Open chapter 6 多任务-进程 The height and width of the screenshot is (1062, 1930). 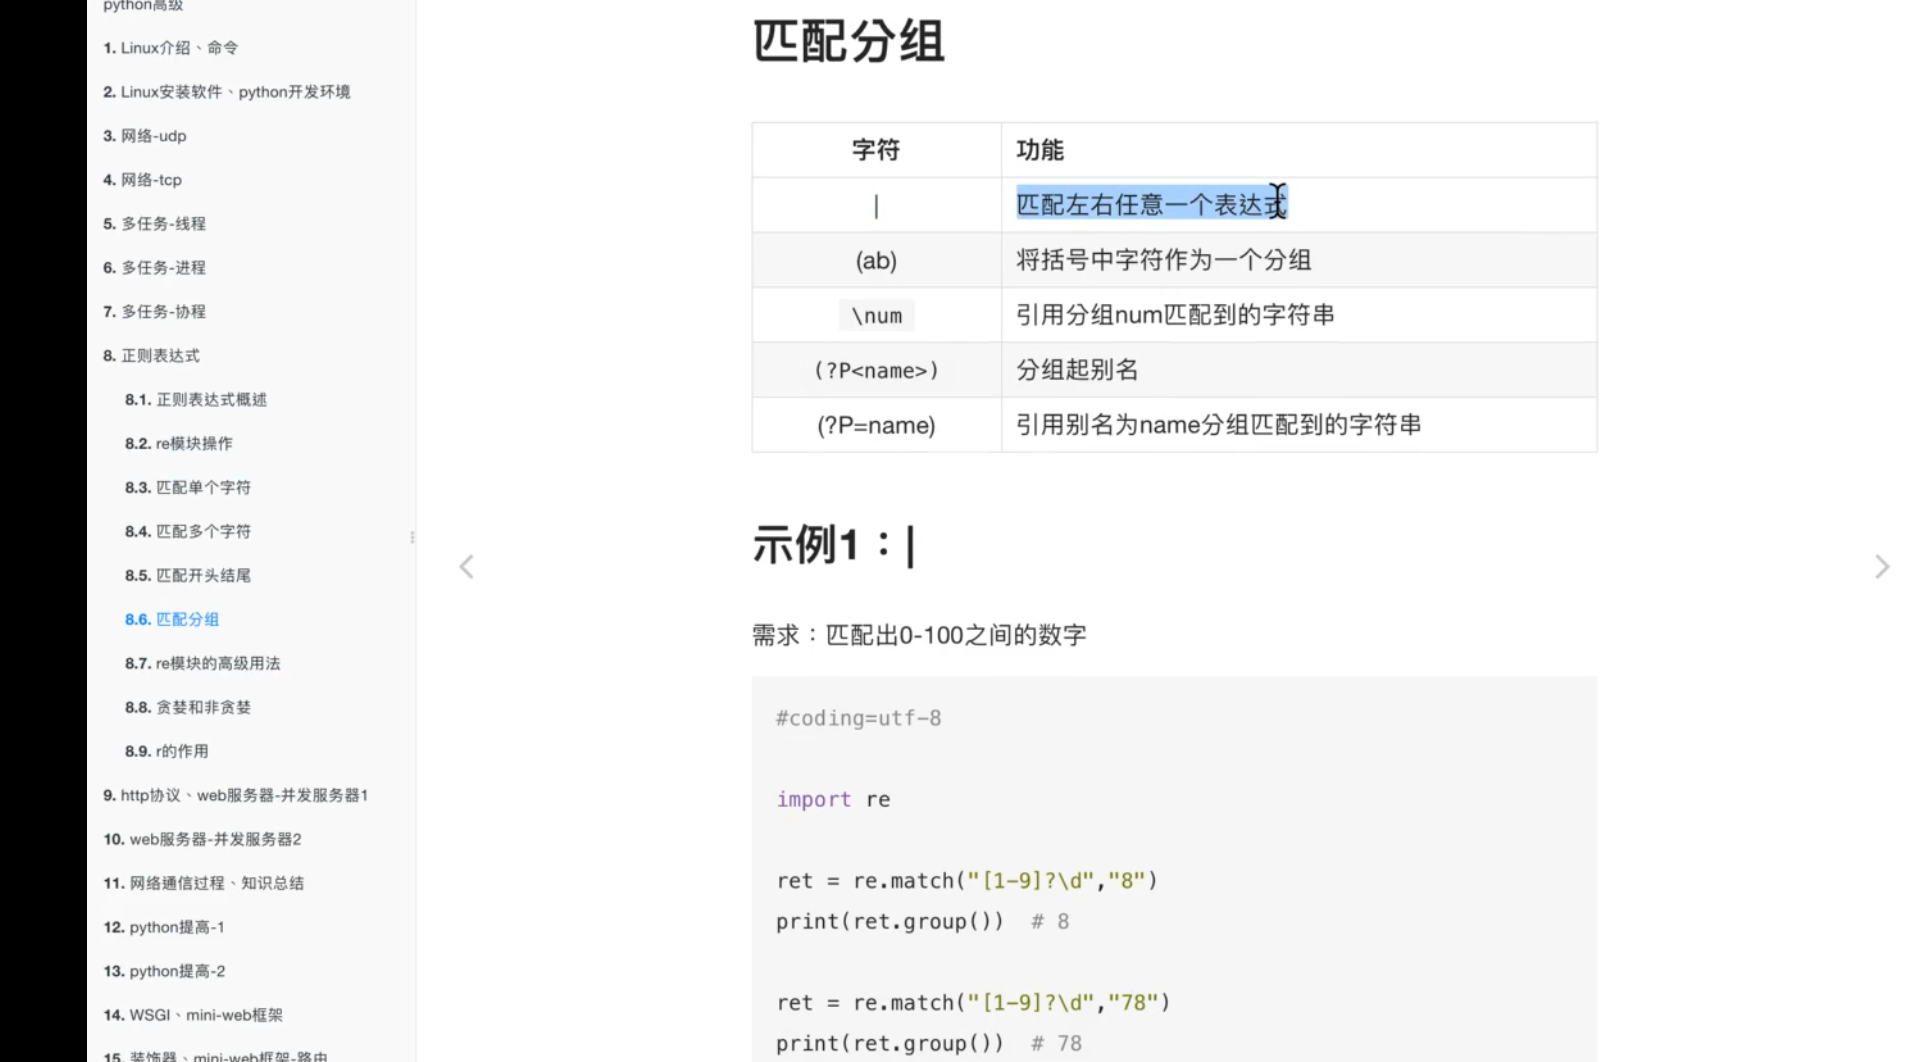[155, 268]
